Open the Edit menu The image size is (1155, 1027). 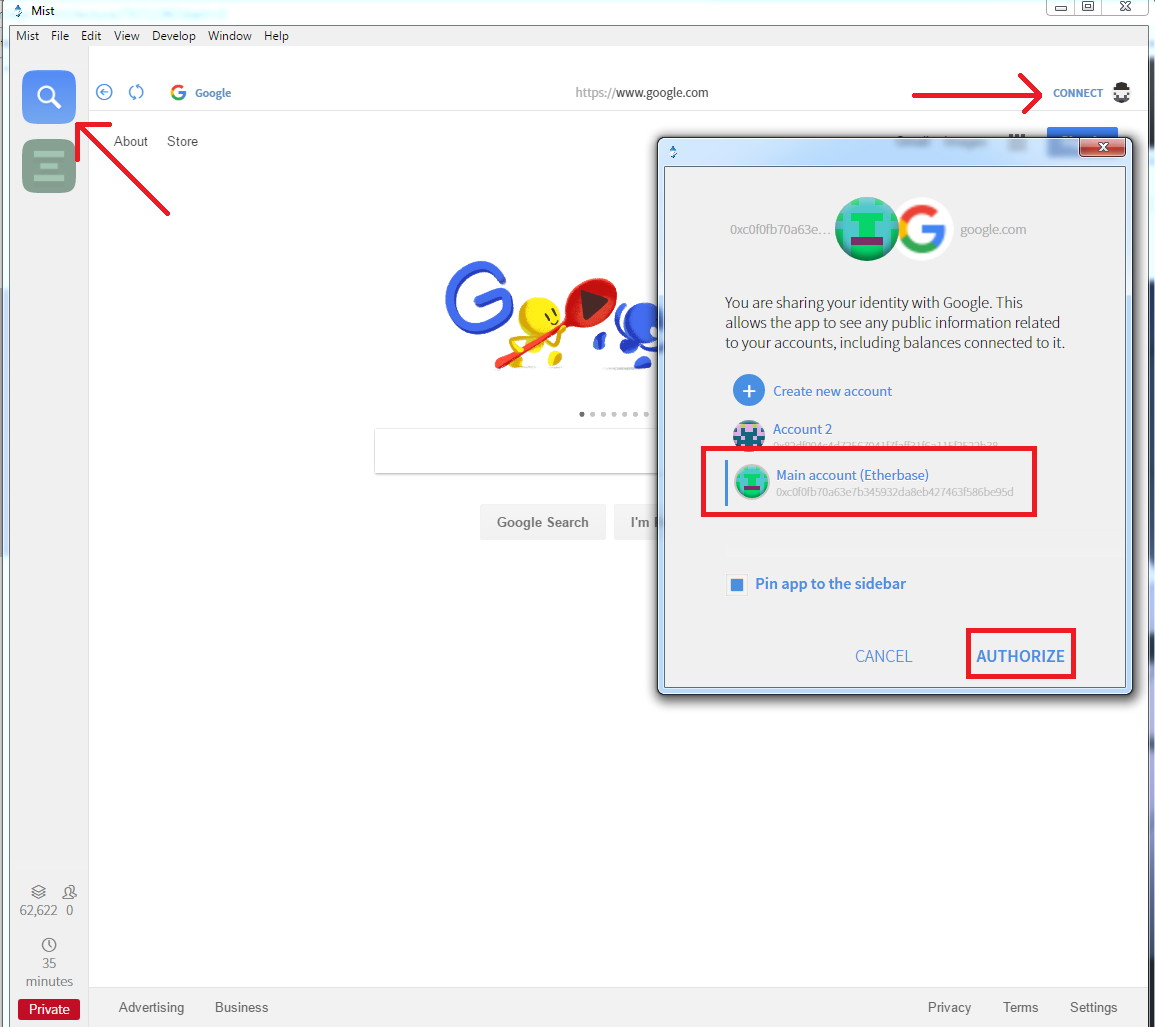click(x=91, y=35)
